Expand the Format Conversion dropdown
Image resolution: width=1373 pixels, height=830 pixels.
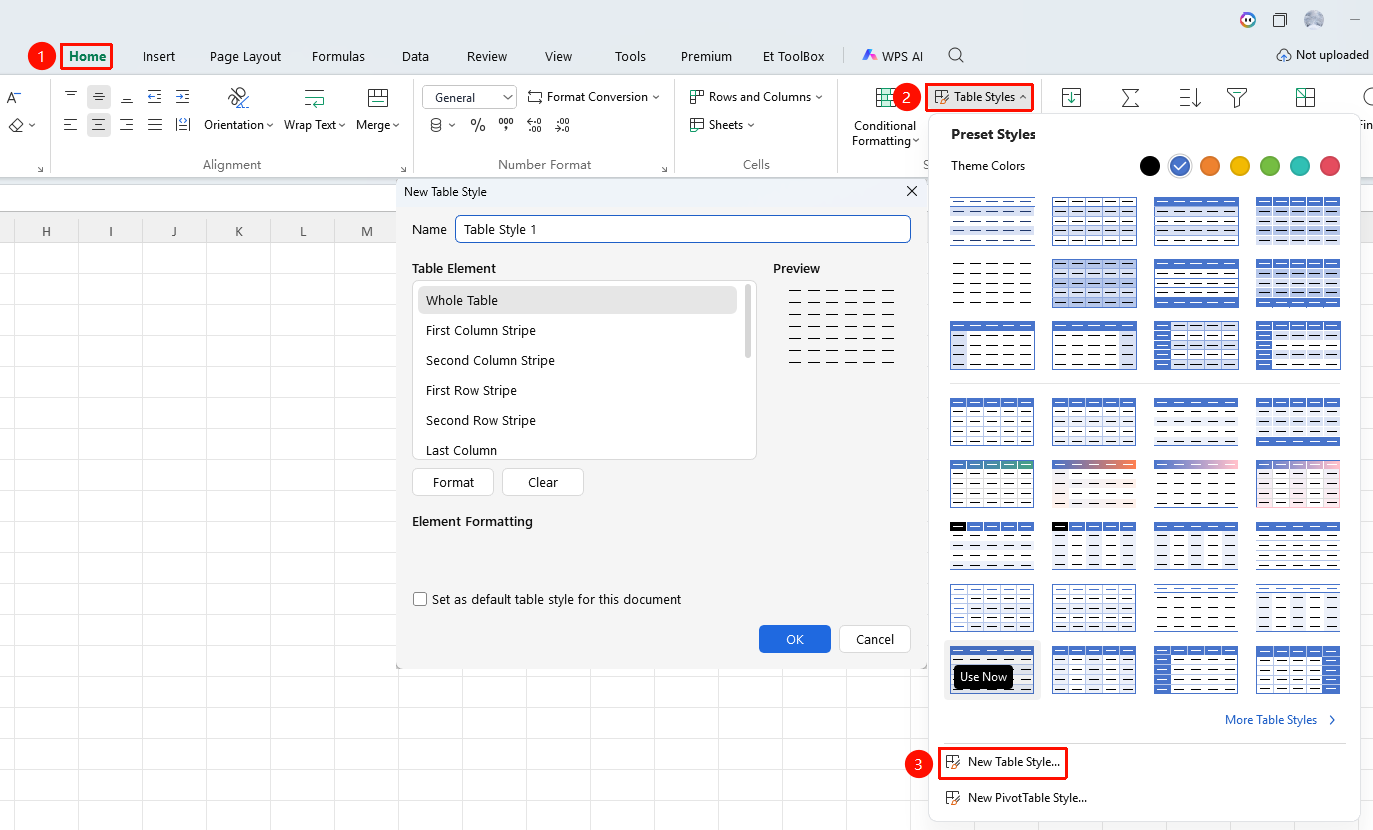(x=594, y=97)
